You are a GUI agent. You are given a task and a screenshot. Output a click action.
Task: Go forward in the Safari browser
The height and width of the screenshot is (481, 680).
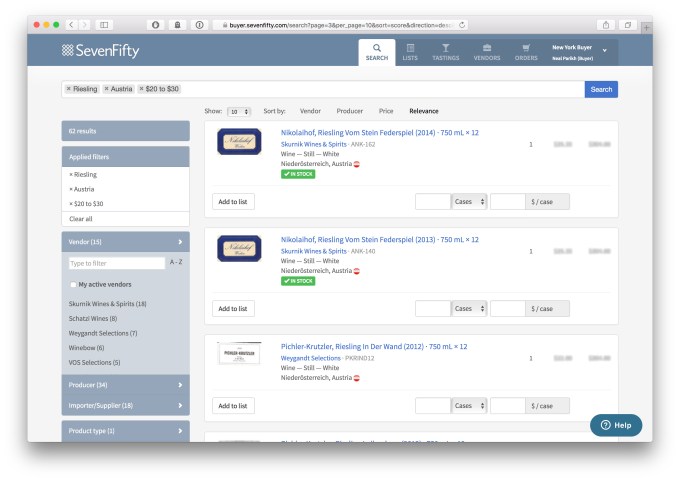85,25
